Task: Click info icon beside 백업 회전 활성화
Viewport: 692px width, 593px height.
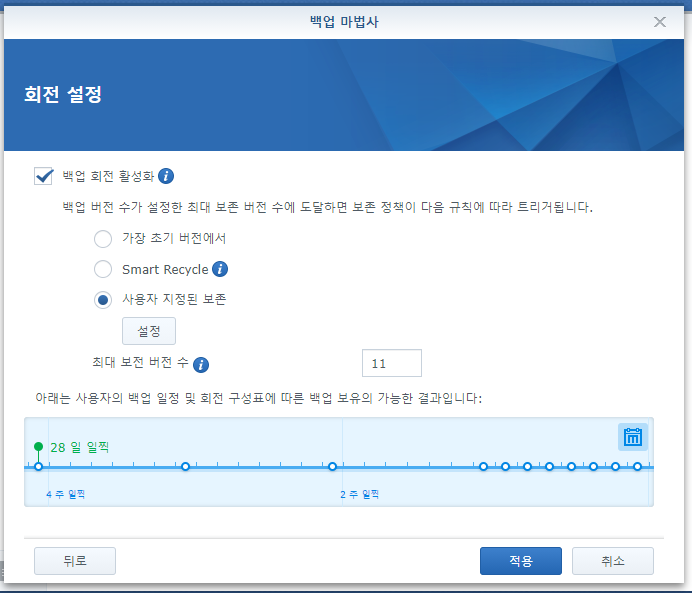Action: pyautogui.click(x=166, y=176)
